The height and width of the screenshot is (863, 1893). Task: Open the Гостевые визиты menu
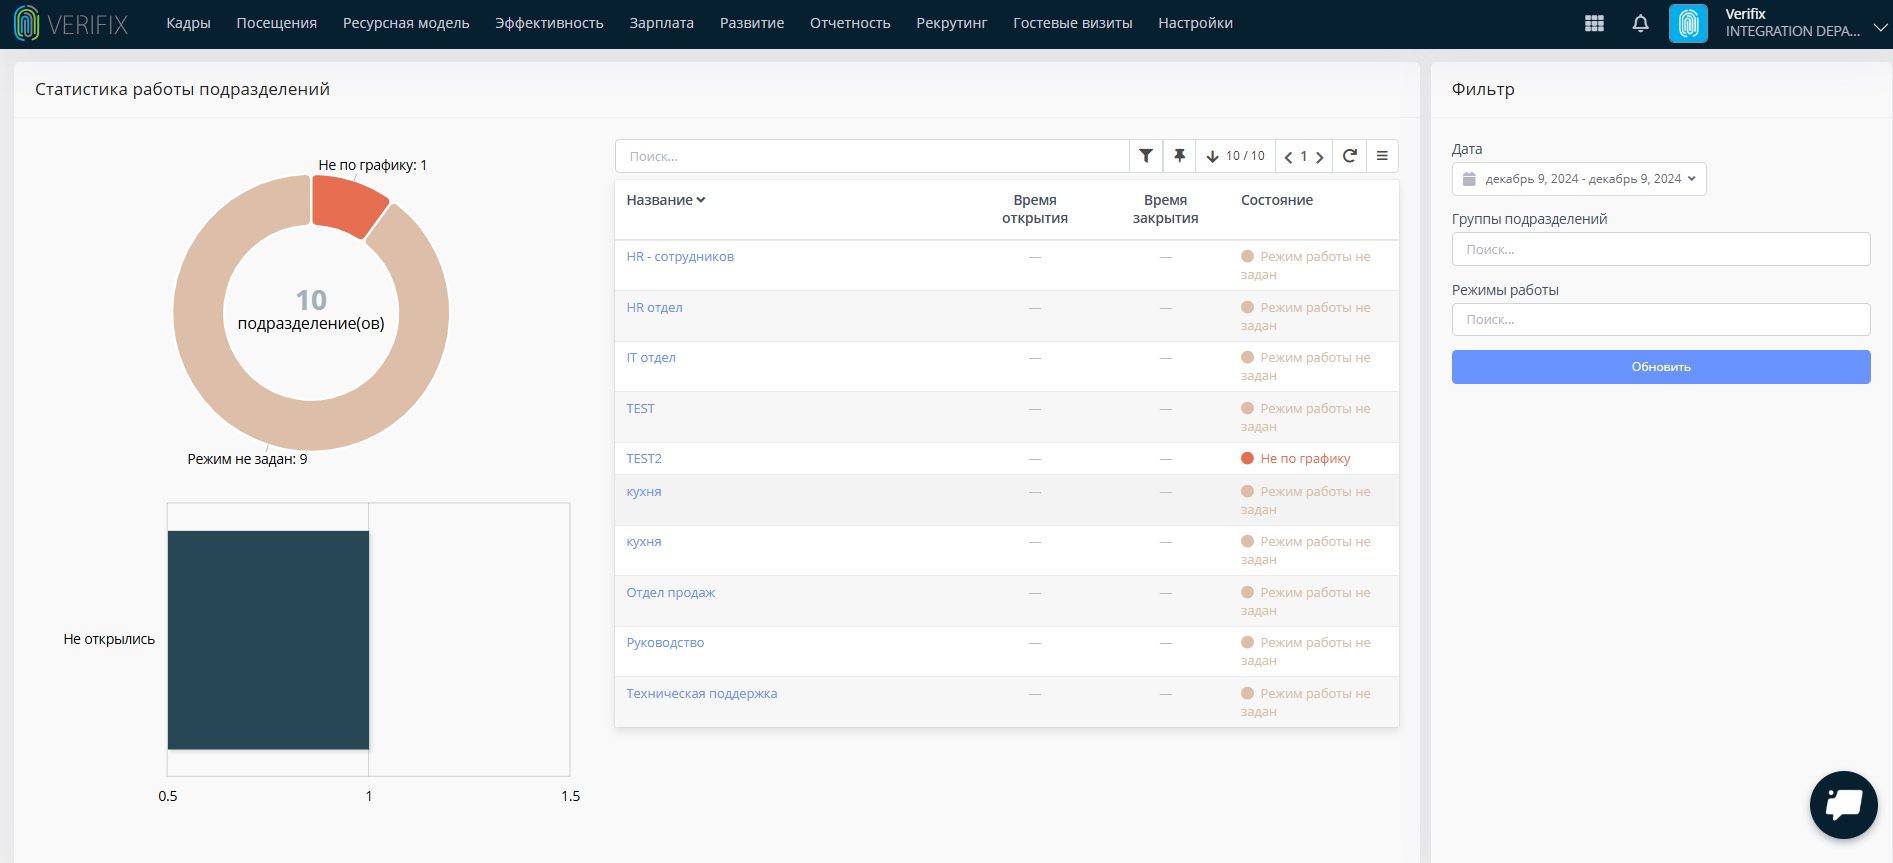(1073, 23)
